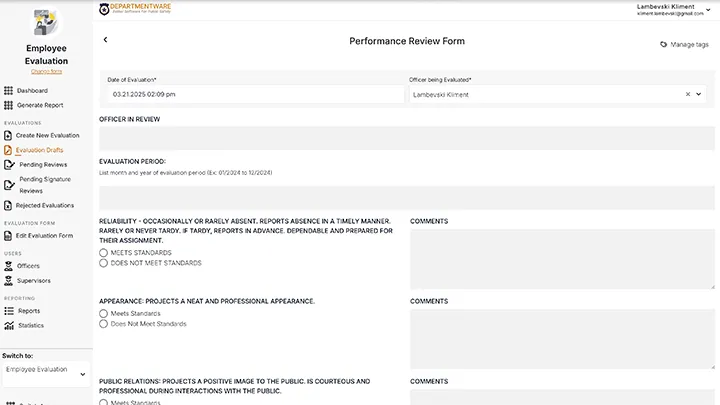Click the Manage tags button

(x=684, y=45)
